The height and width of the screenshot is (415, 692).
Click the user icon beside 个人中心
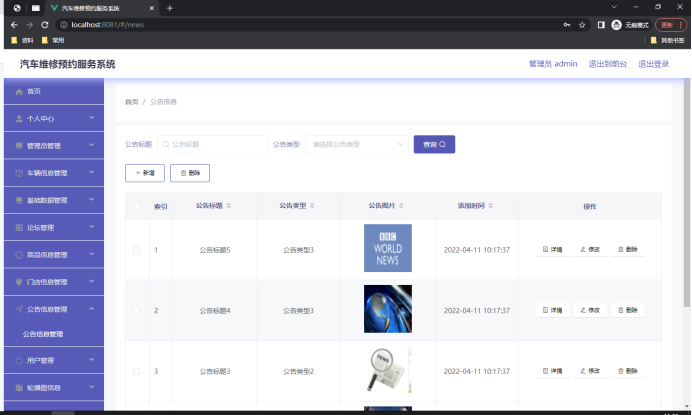[19, 119]
